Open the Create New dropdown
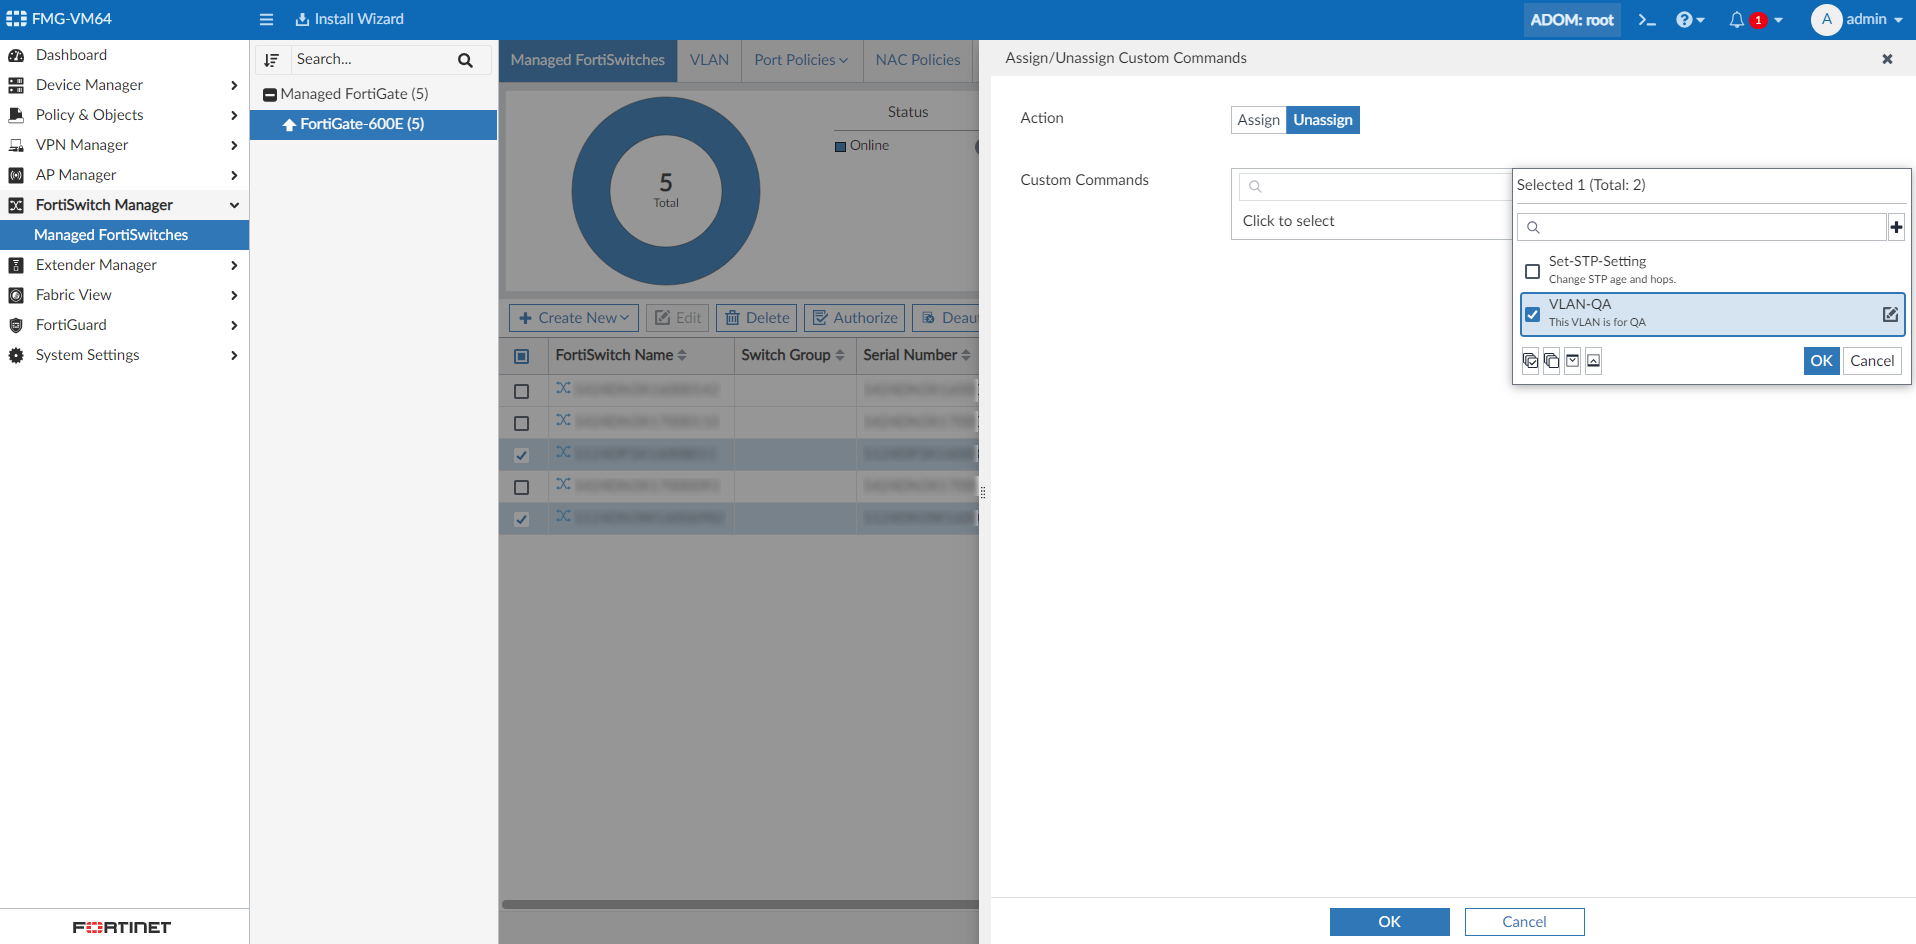 pyautogui.click(x=574, y=318)
